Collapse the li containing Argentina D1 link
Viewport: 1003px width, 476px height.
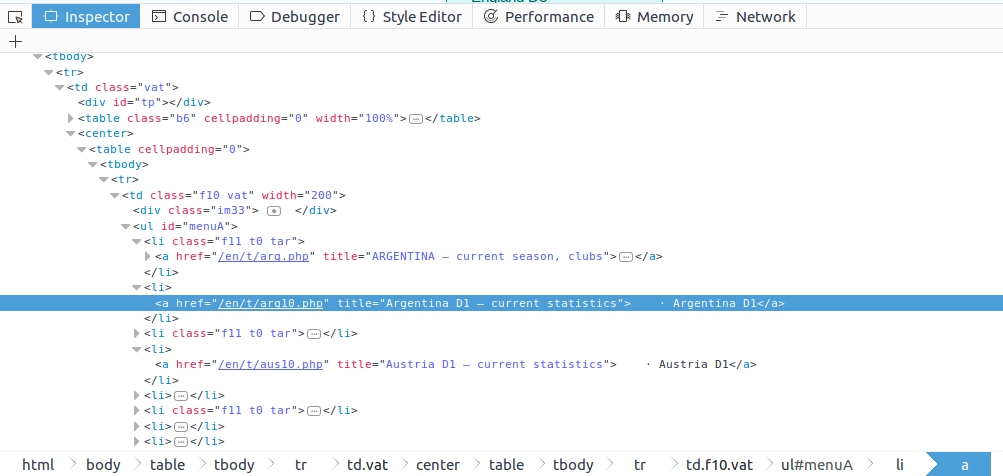137,287
